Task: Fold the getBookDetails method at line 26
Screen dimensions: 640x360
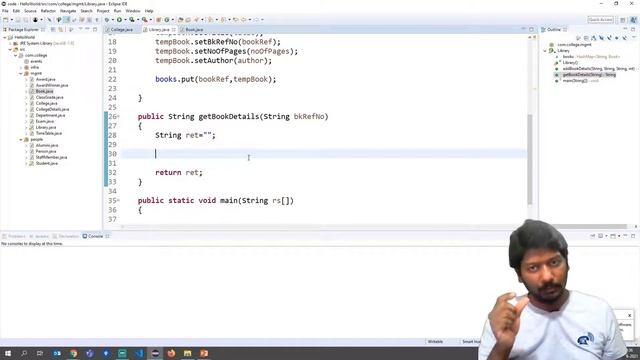Action: click(119, 117)
